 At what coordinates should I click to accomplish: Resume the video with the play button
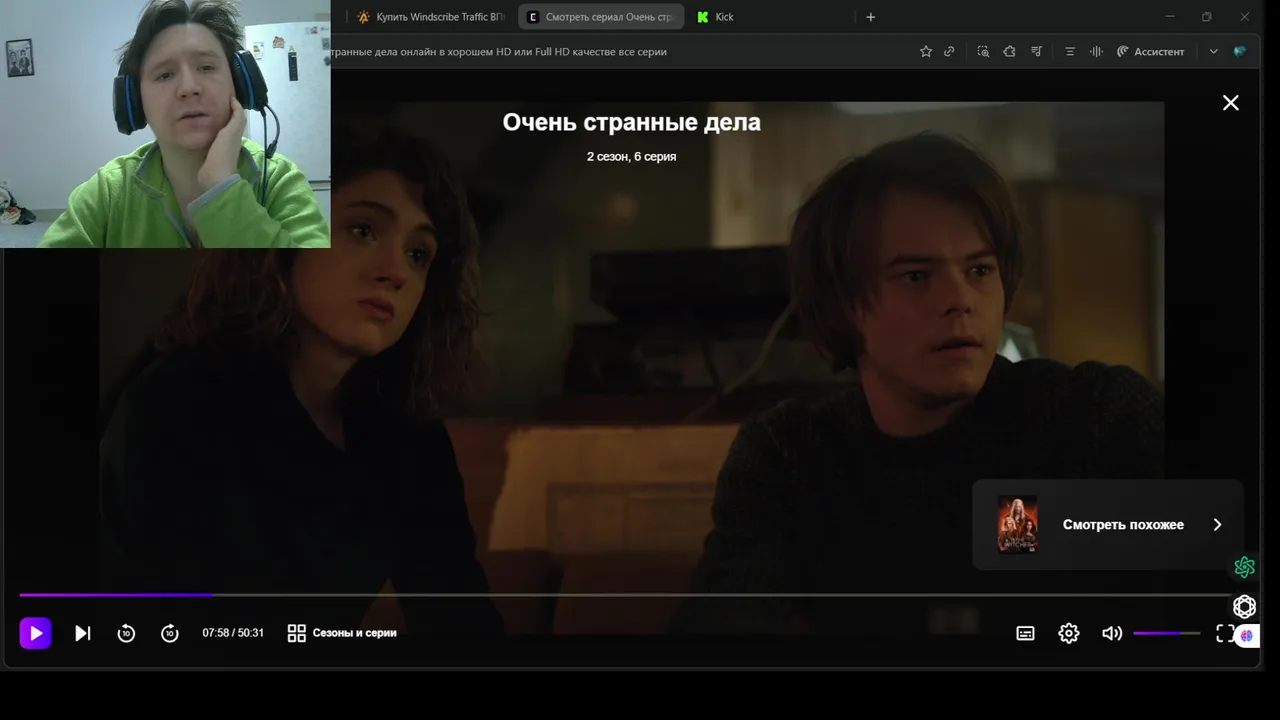click(35, 633)
